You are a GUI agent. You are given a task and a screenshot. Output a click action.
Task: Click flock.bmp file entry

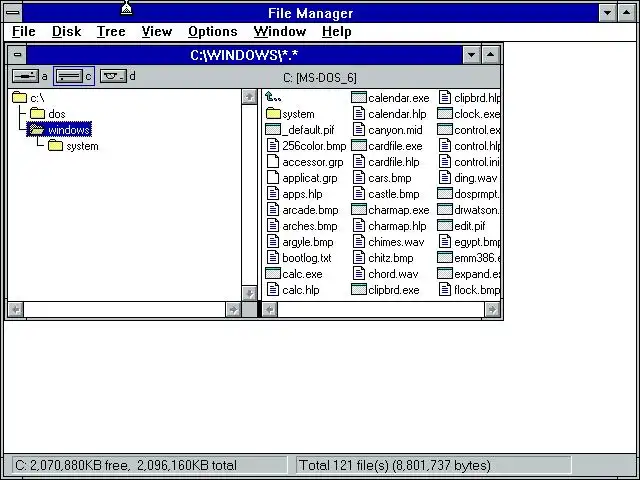point(469,290)
